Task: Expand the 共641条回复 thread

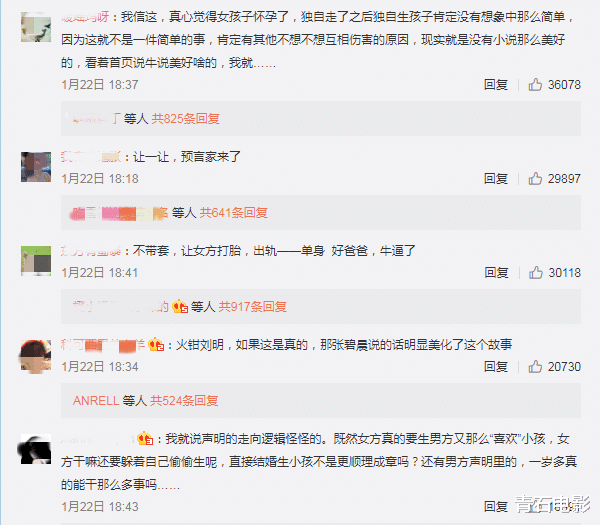Action: [x=233, y=213]
